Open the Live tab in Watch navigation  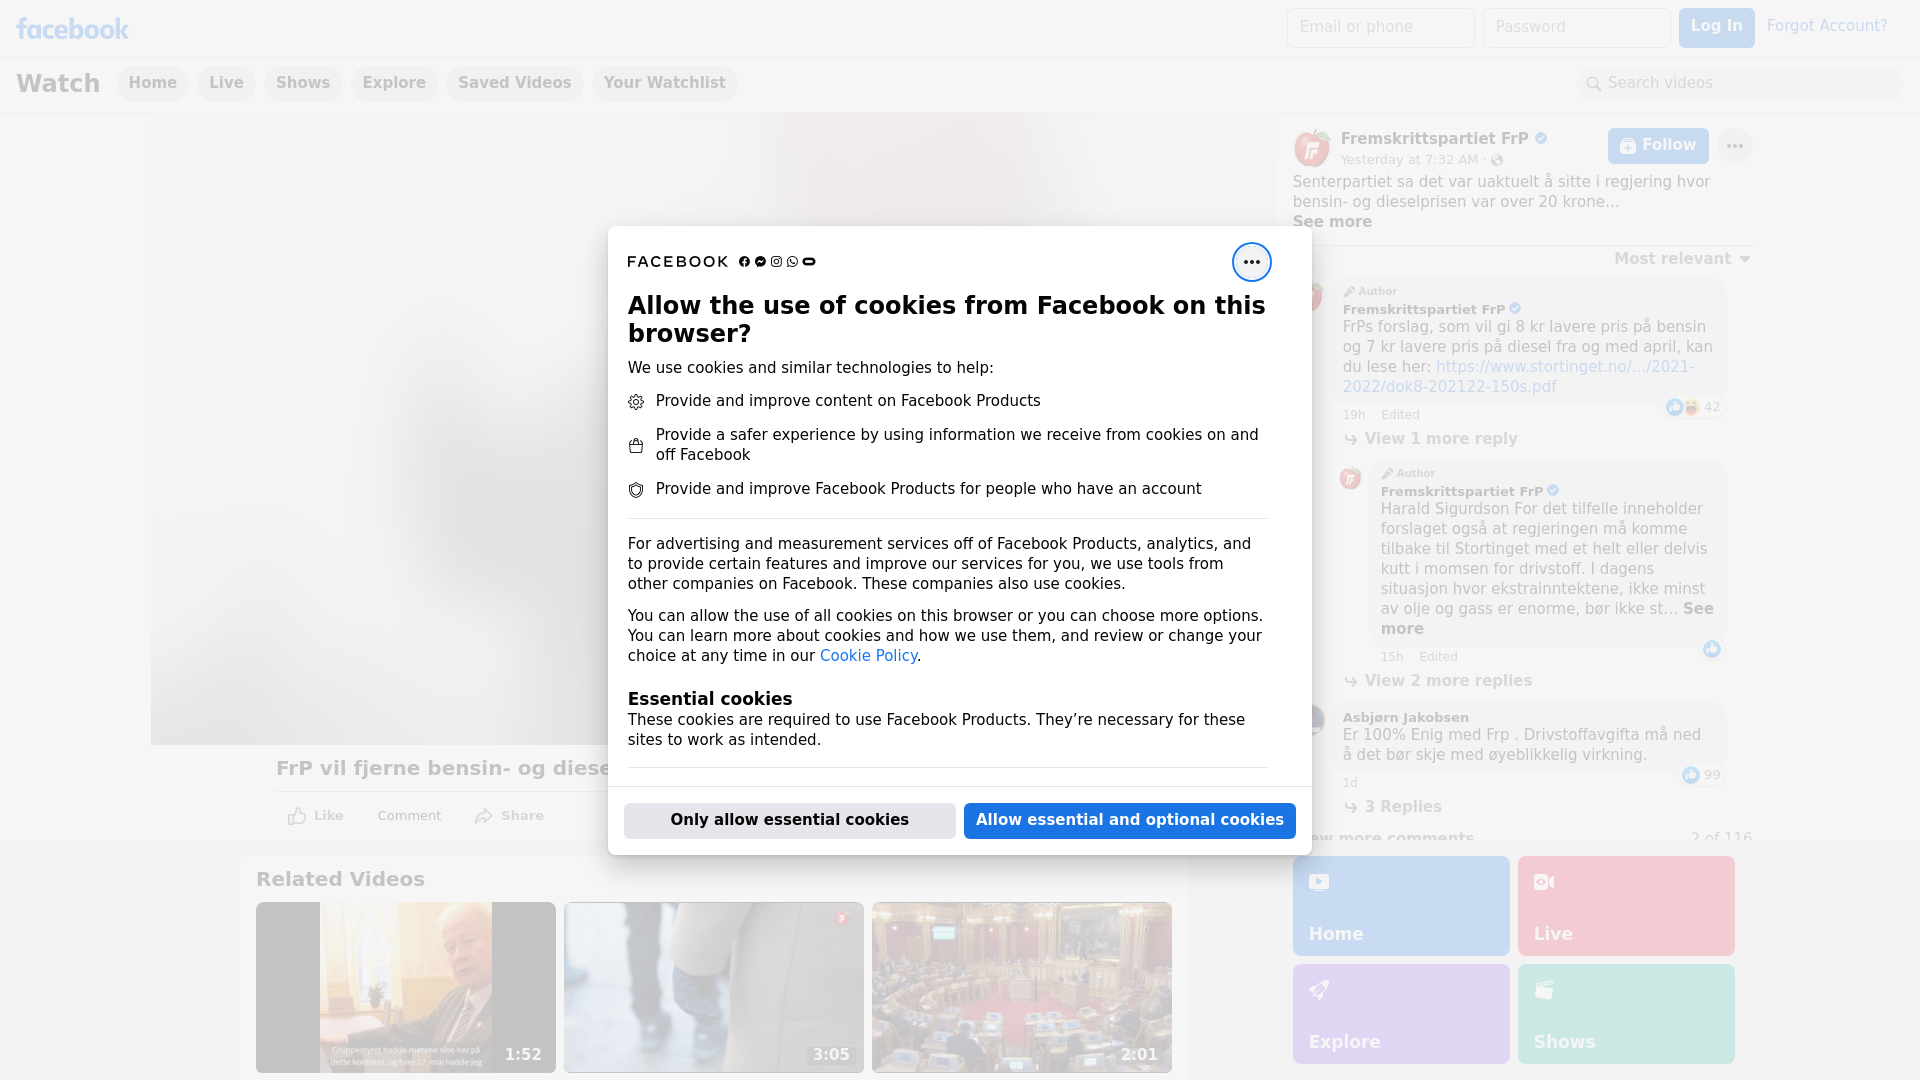(x=226, y=83)
